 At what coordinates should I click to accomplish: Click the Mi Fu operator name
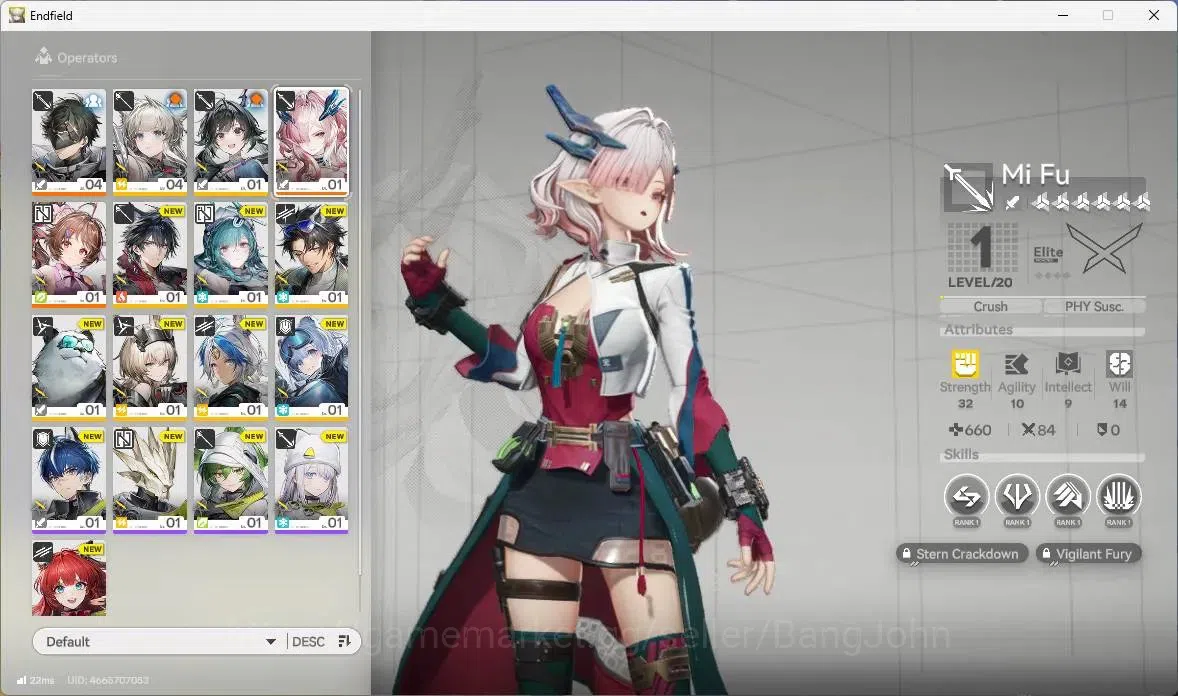click(1035, 174)
